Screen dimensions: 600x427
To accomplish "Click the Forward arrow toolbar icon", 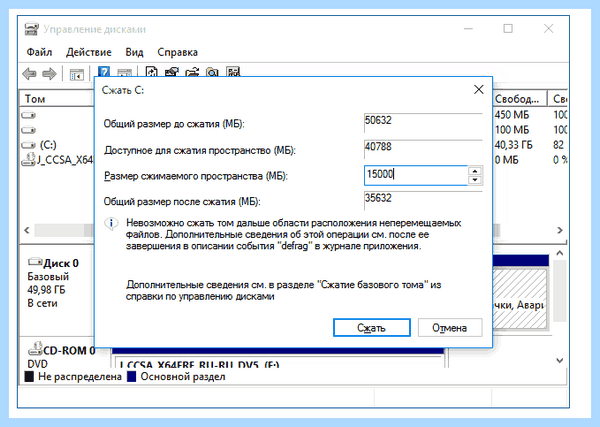I will coord(49,73).
